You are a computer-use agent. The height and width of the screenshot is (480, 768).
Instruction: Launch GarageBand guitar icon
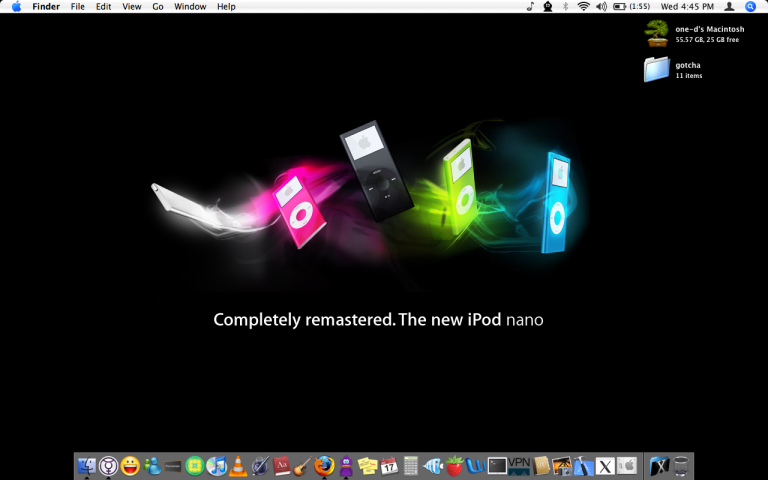tap(303, 466)
